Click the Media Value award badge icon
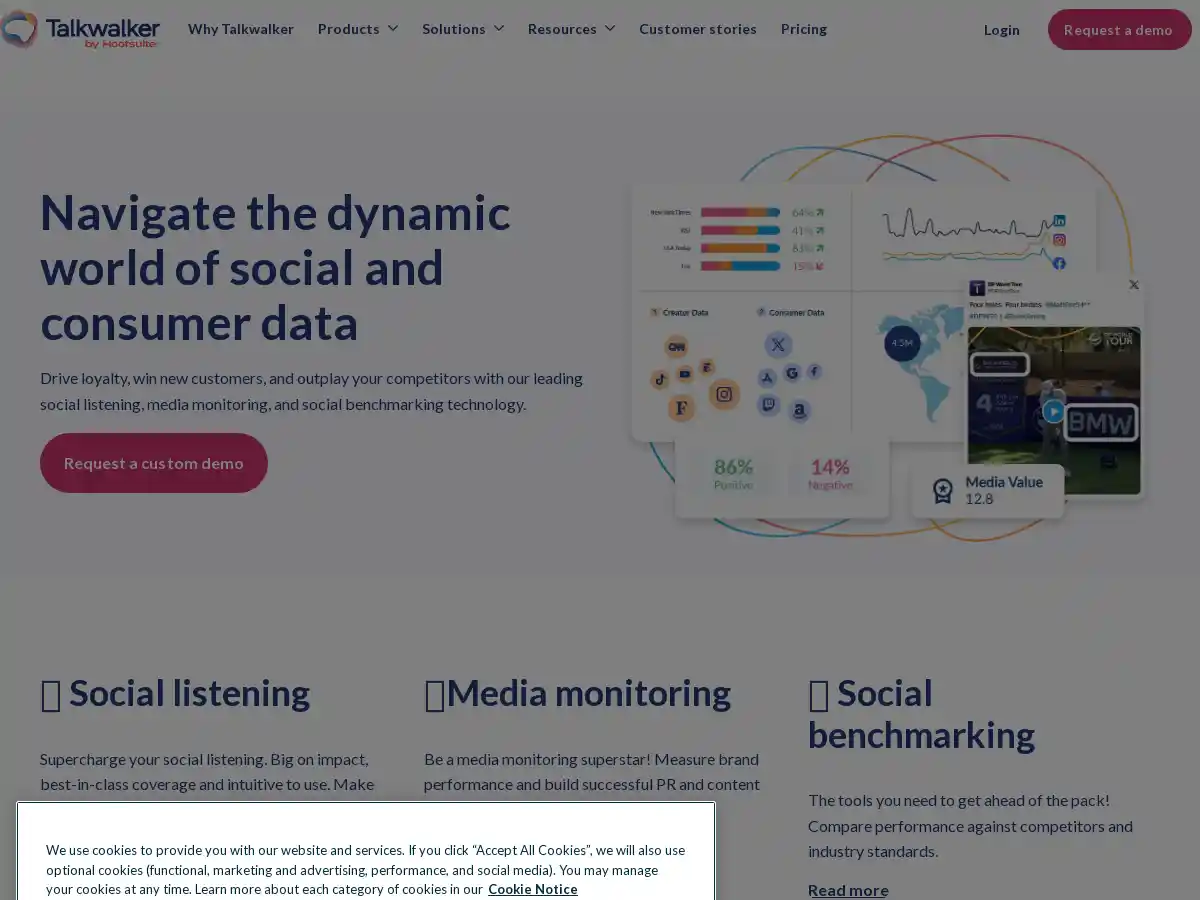Screen dimensions: 1200x900 (942, 490)
